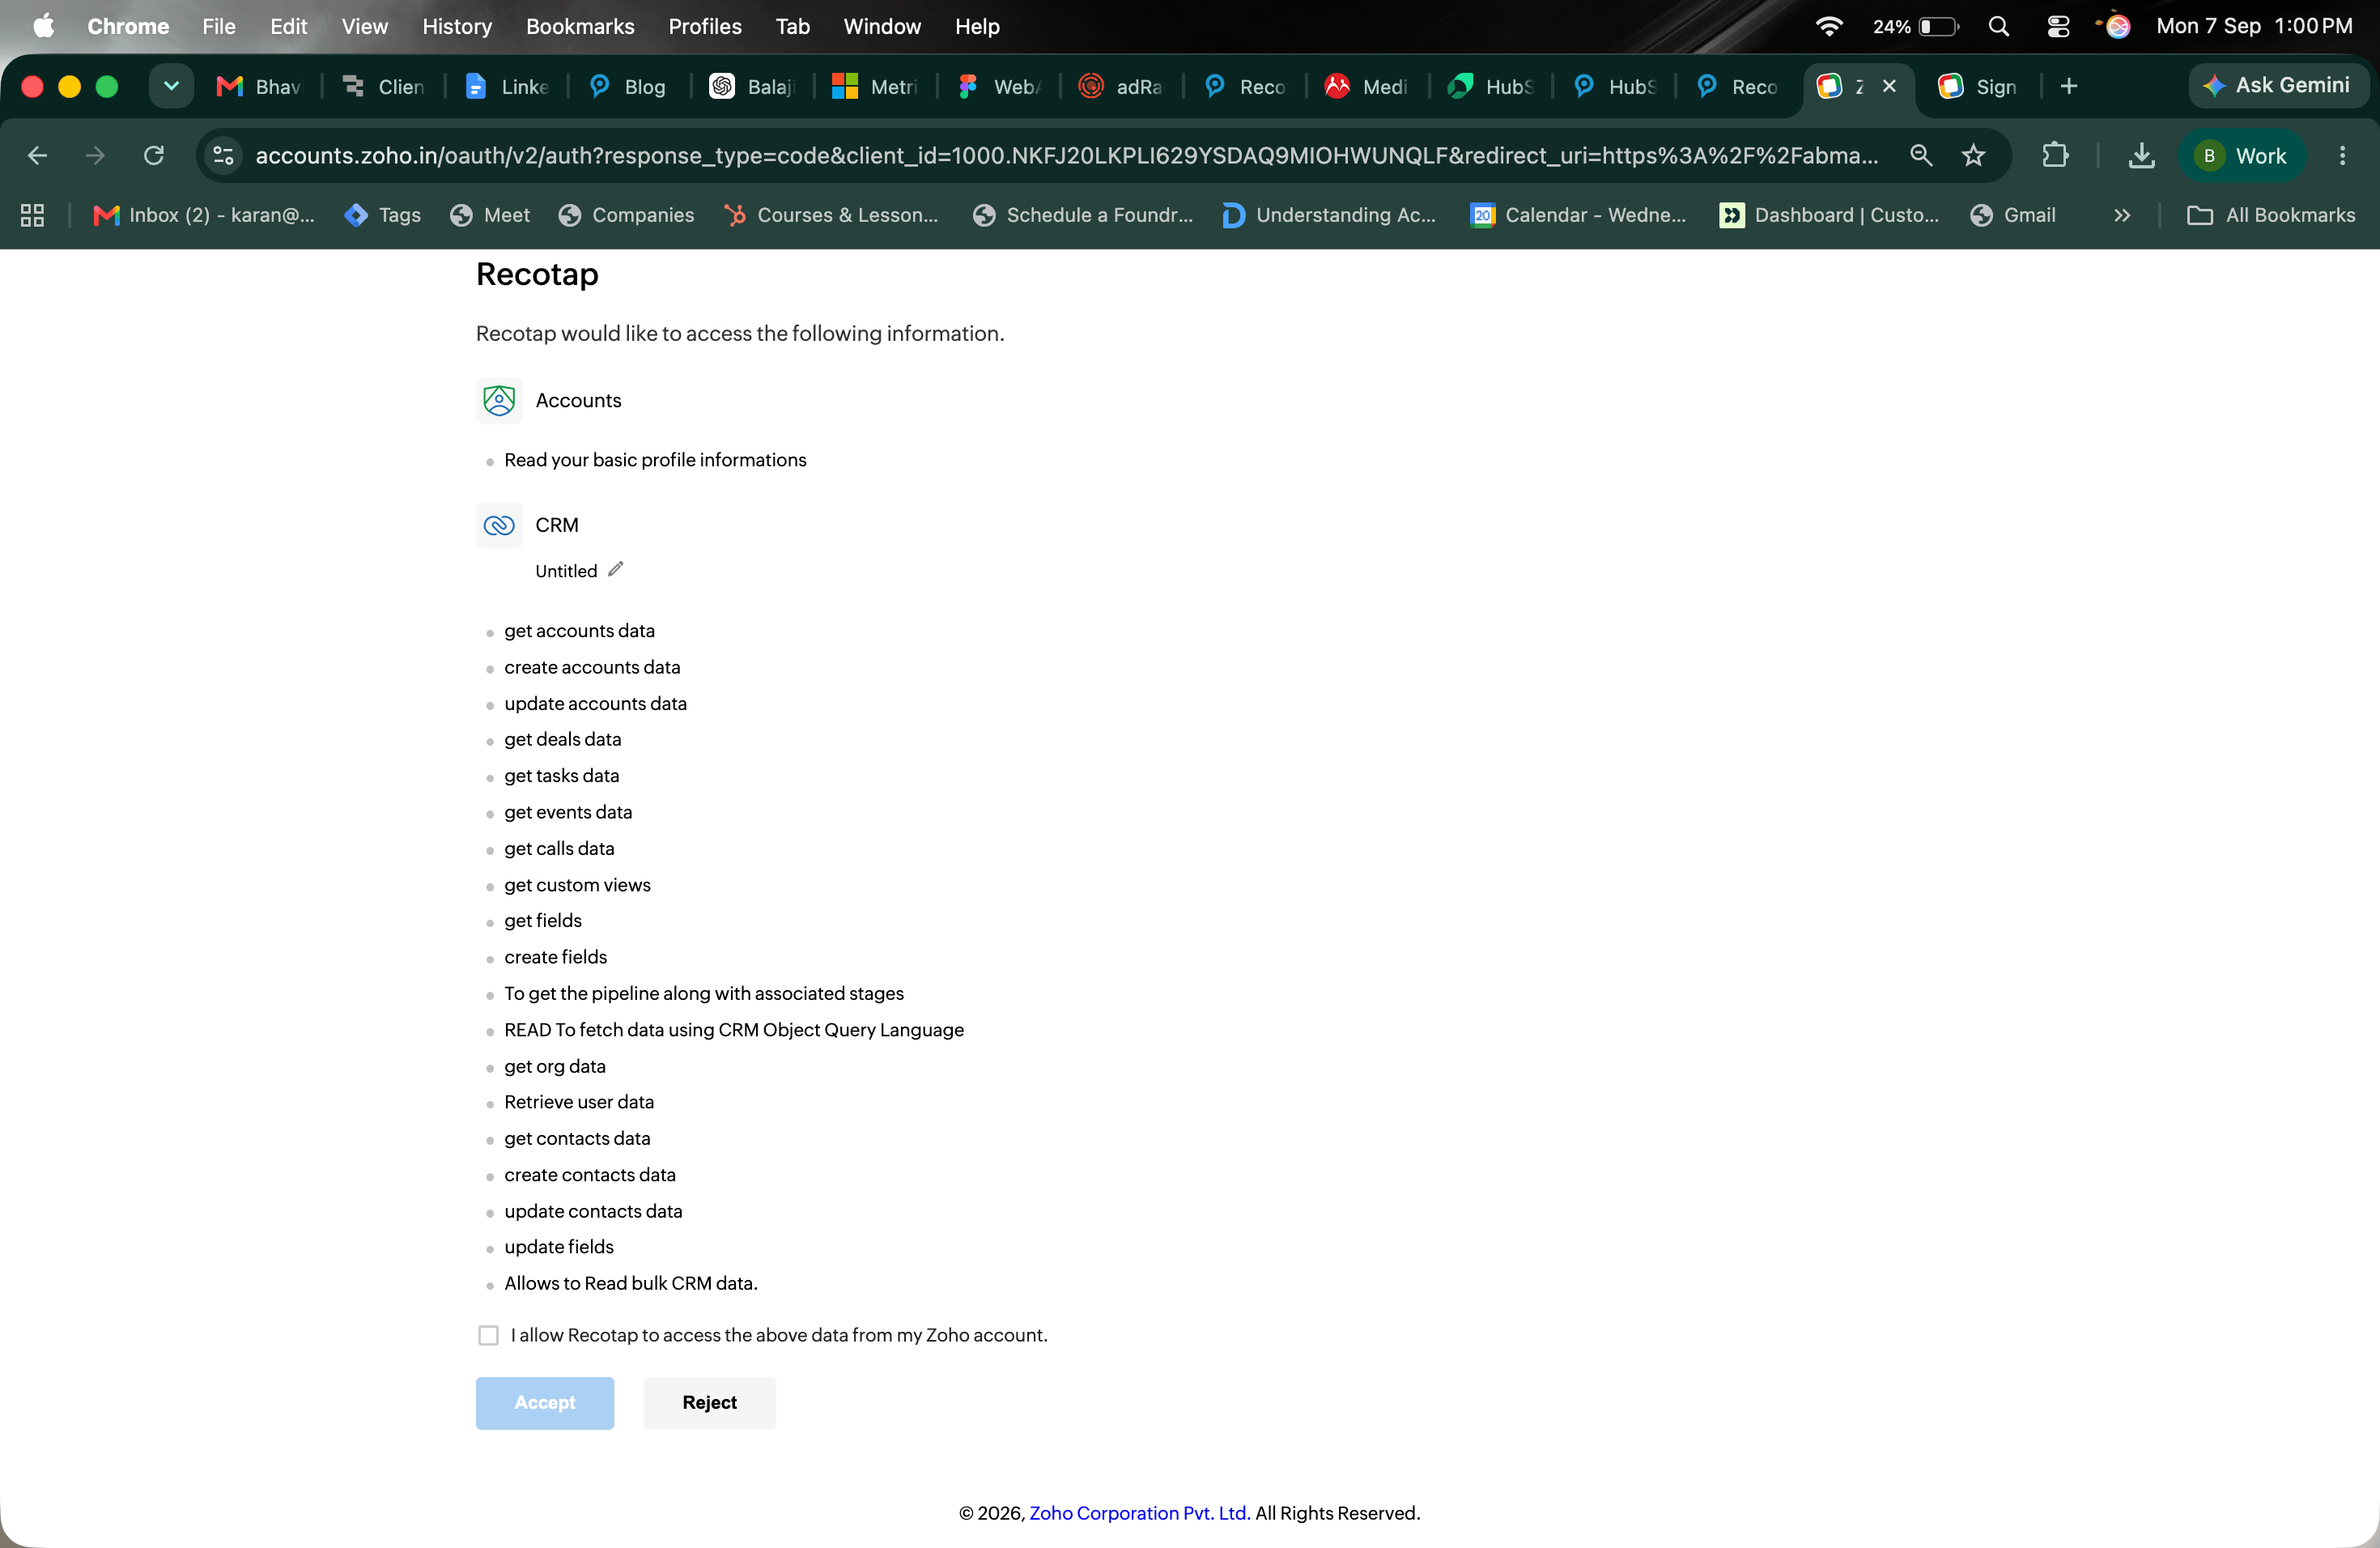Click the Wi-Fi status icon

click(x=1829, y=26)
